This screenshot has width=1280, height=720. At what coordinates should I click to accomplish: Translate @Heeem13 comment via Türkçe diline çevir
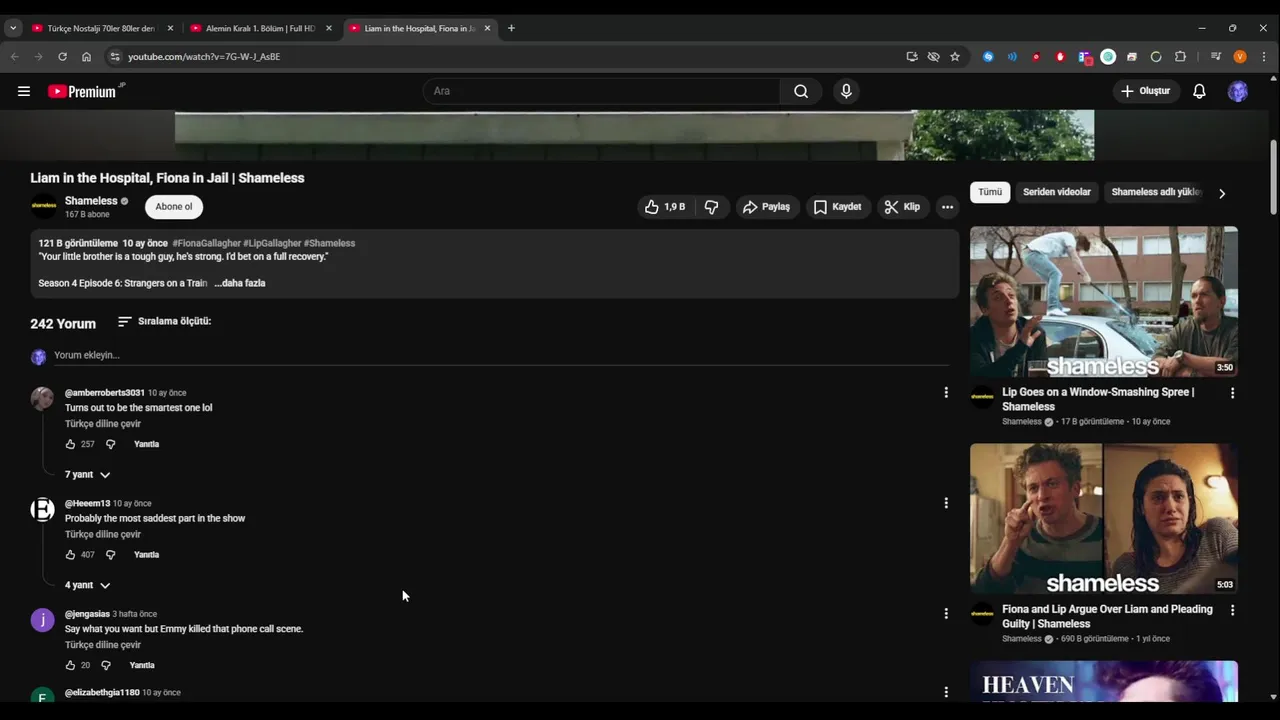(x=103, y=535)
